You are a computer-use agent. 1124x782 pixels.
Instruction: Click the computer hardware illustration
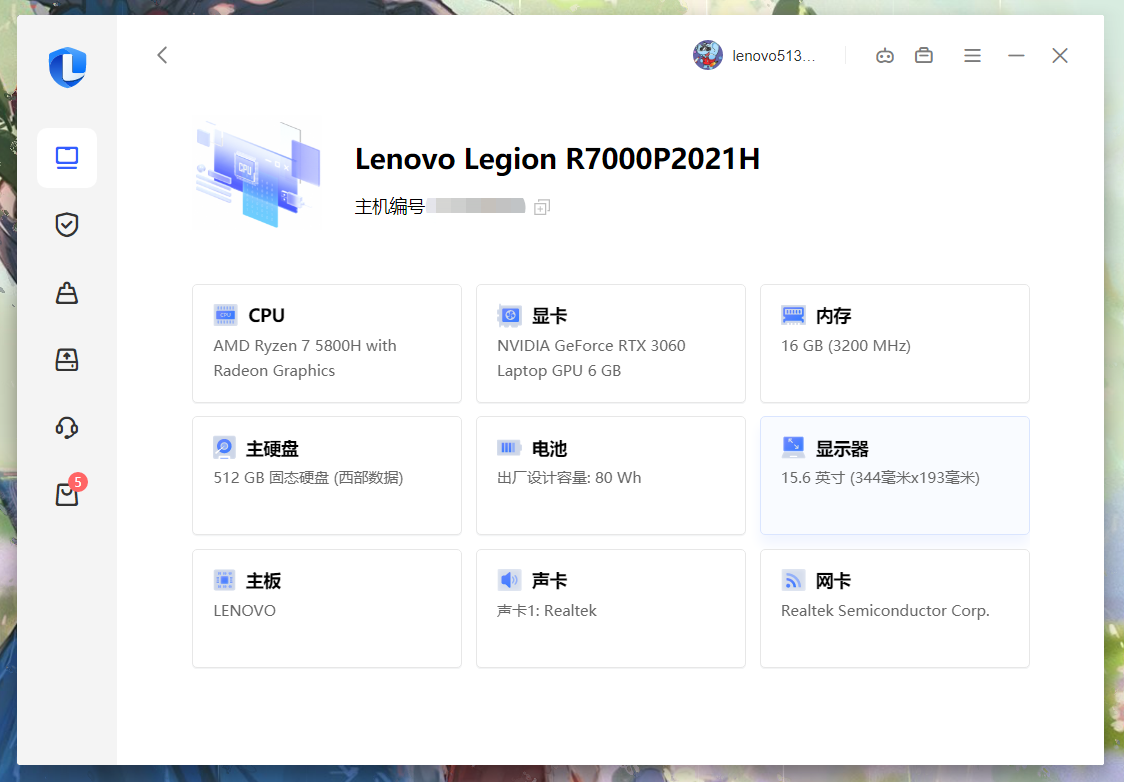258,173
